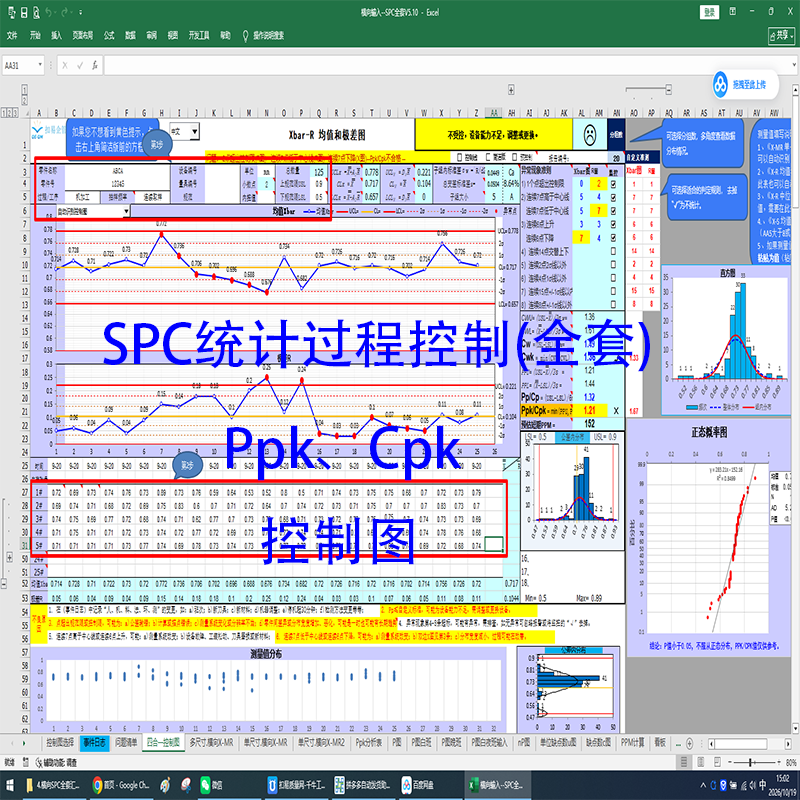
Task: Click the 登录 sign-in button
Action: [x=709, y=12]
